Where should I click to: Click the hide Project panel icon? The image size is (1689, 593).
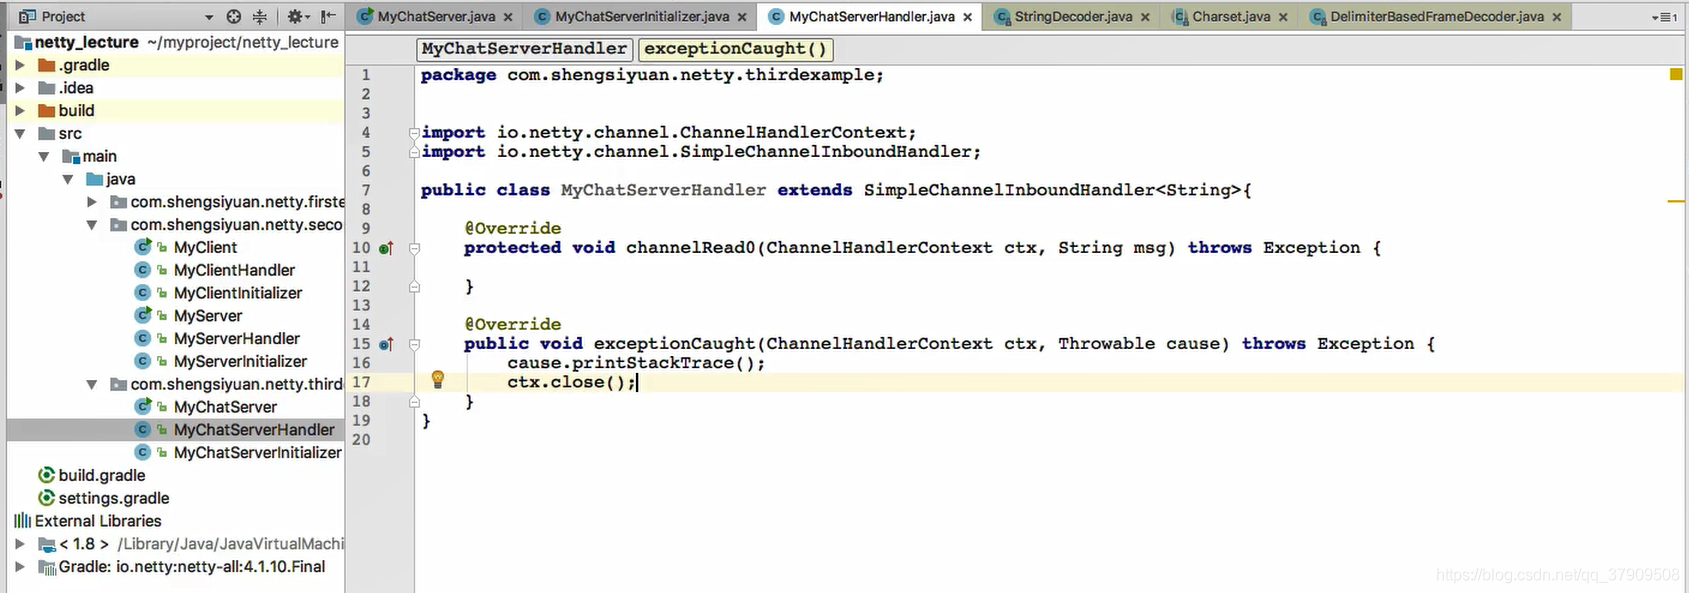point(328,16)
